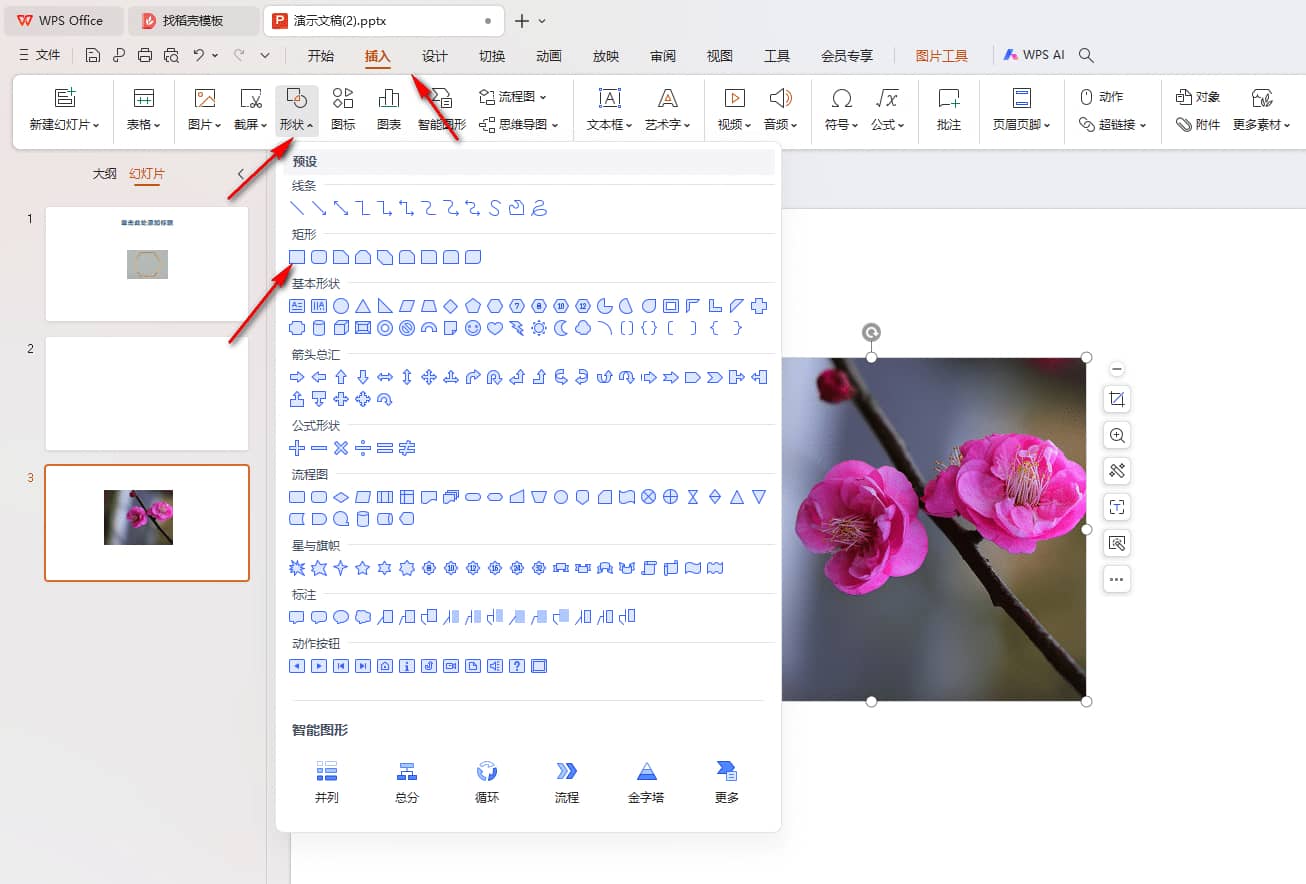
Task: Choose the 流程 process smart graphic
Action: click(567, 781)
